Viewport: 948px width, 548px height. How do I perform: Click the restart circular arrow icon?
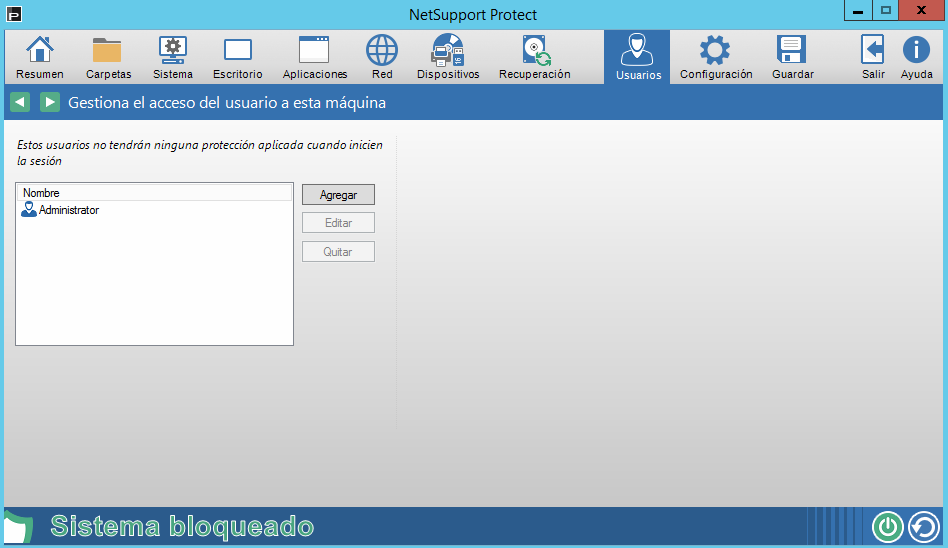(924, 527)
